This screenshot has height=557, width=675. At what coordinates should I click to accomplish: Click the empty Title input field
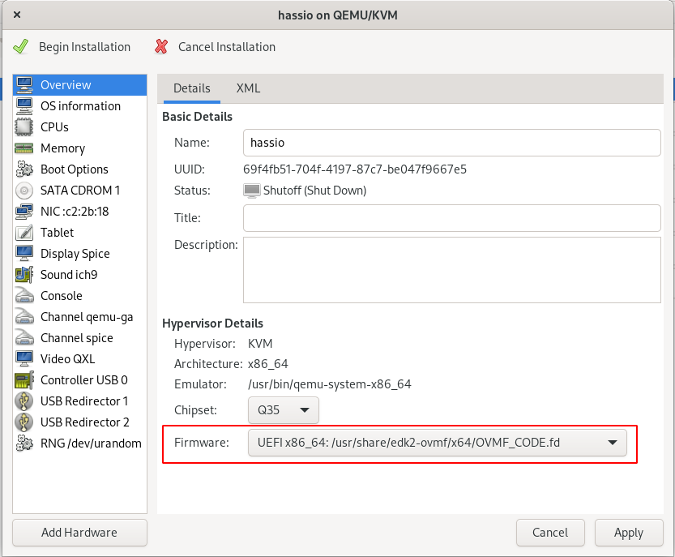click(452, 218)
